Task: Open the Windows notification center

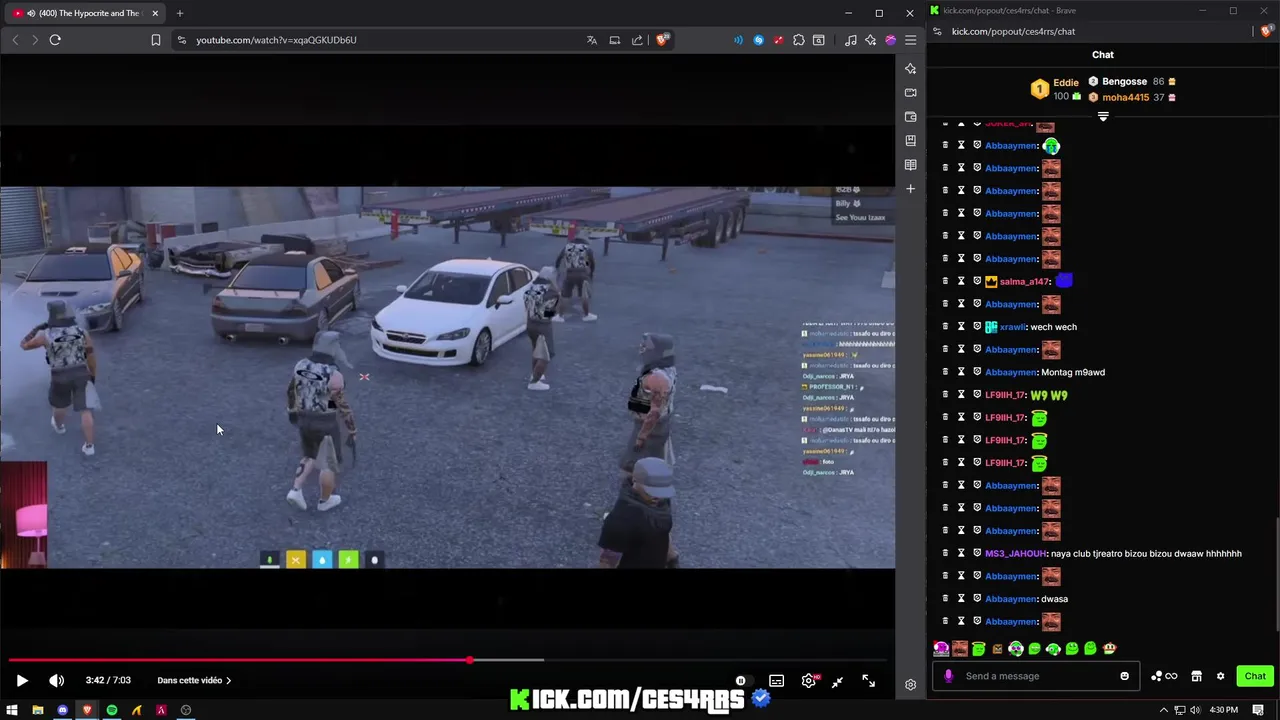Action: coord(1258,710)
